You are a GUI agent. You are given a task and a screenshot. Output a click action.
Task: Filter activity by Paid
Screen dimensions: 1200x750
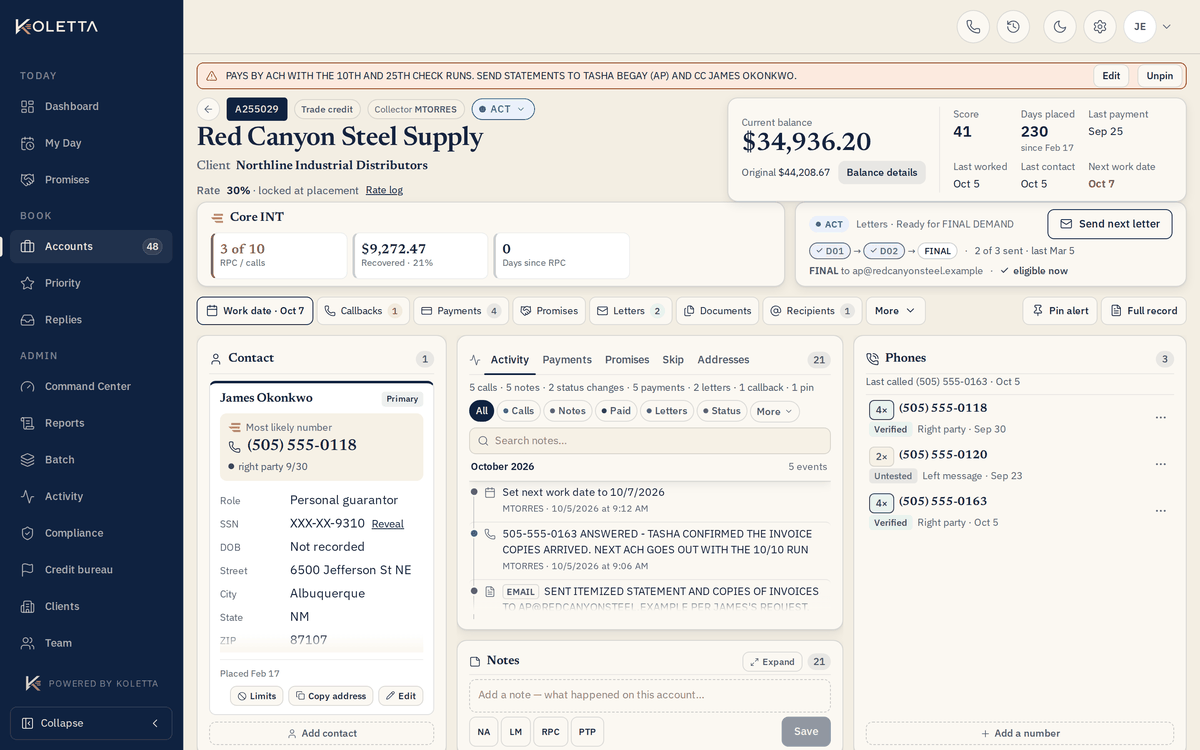pyautogui.click(x=616, y=411)
